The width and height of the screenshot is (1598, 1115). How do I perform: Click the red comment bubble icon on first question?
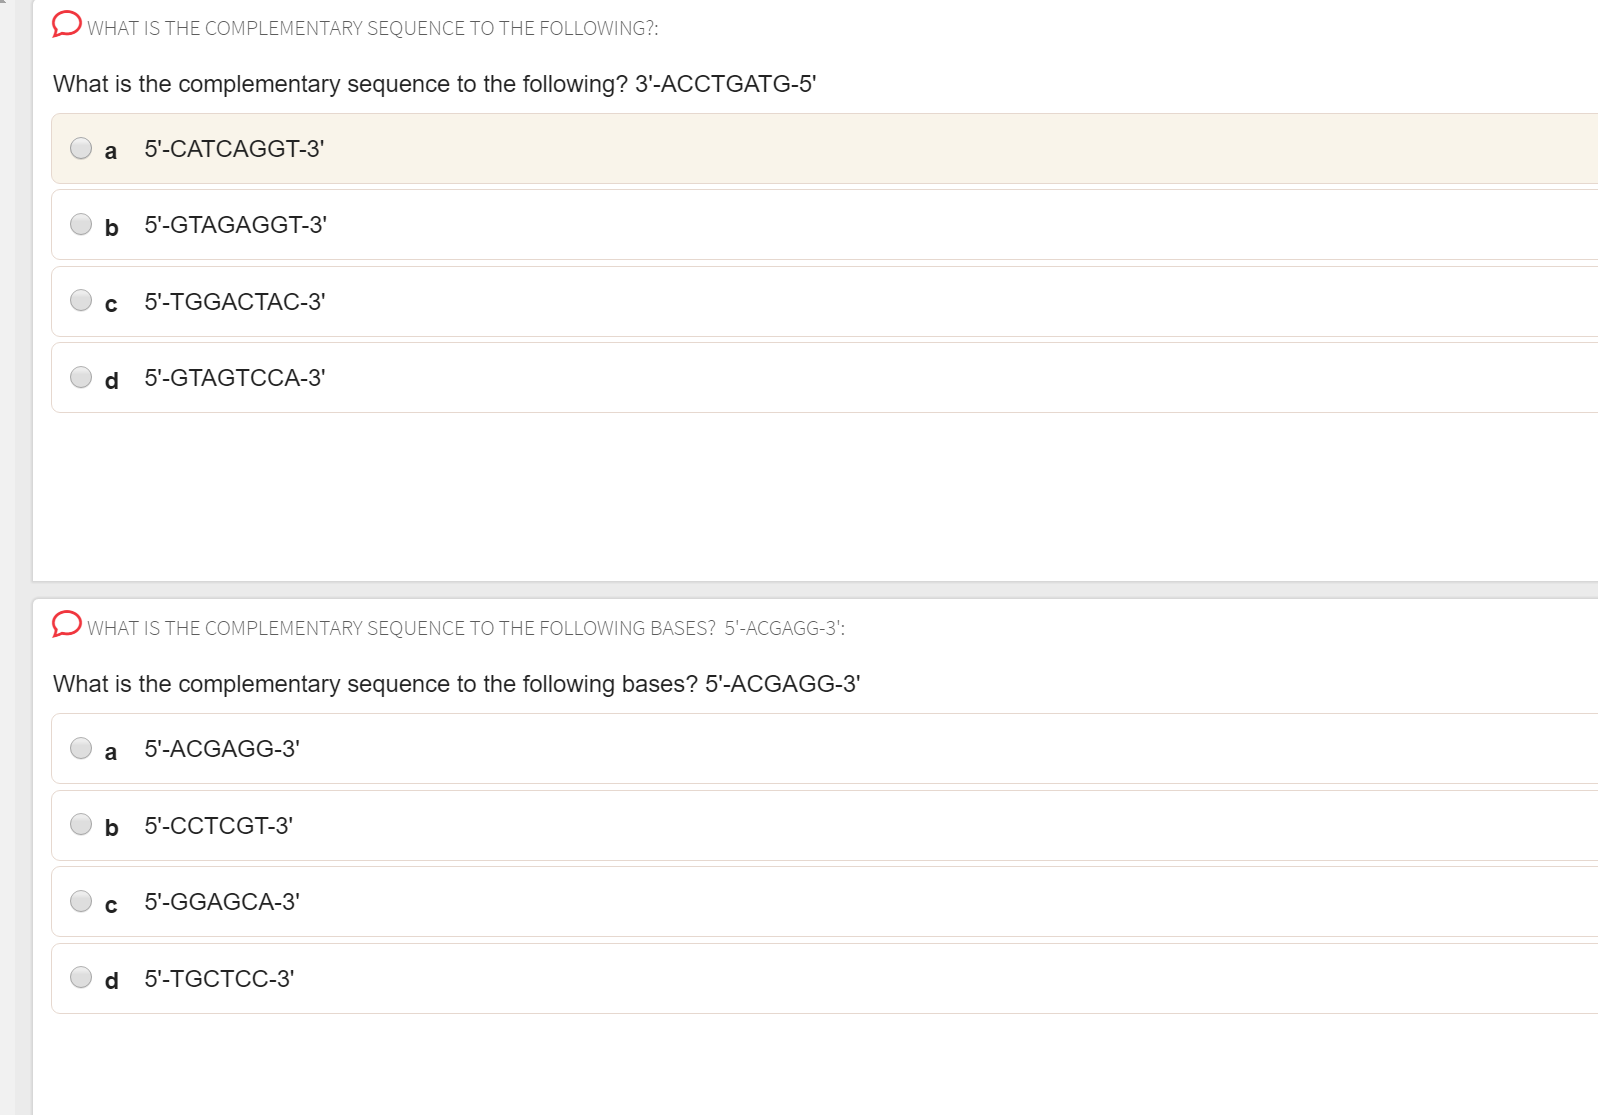(x=67, y=24)
